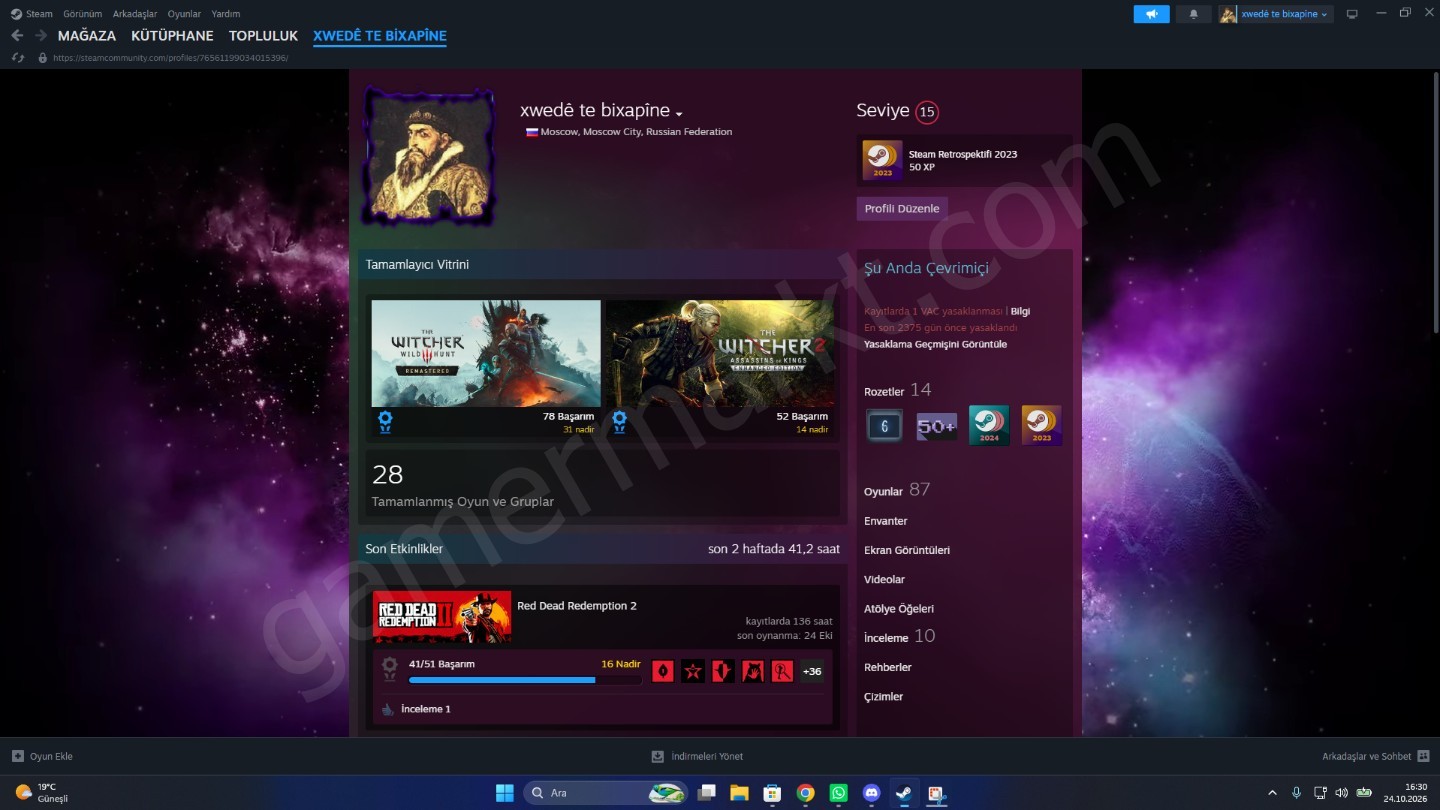
Task: Go back with the back arrow
Action: [x=17, y=36]
